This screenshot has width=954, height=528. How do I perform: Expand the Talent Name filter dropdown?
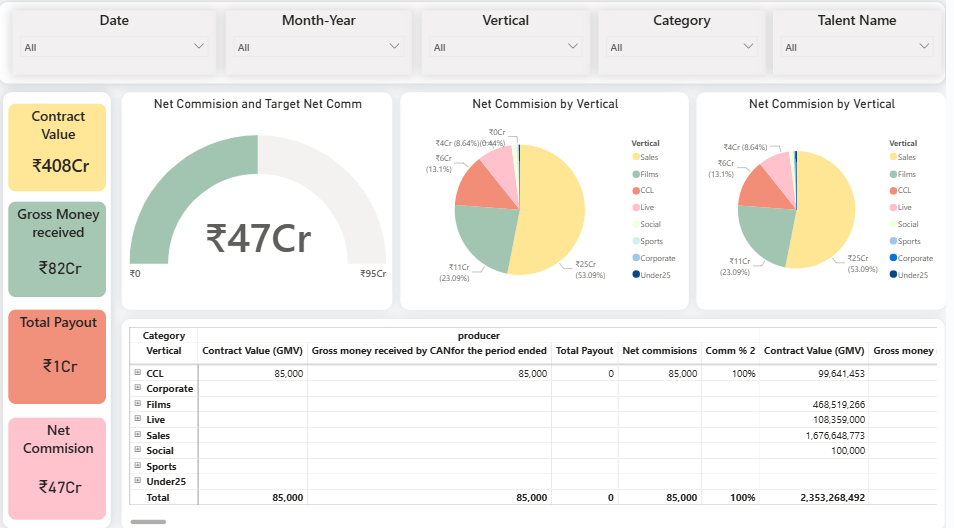coord(924,46)
